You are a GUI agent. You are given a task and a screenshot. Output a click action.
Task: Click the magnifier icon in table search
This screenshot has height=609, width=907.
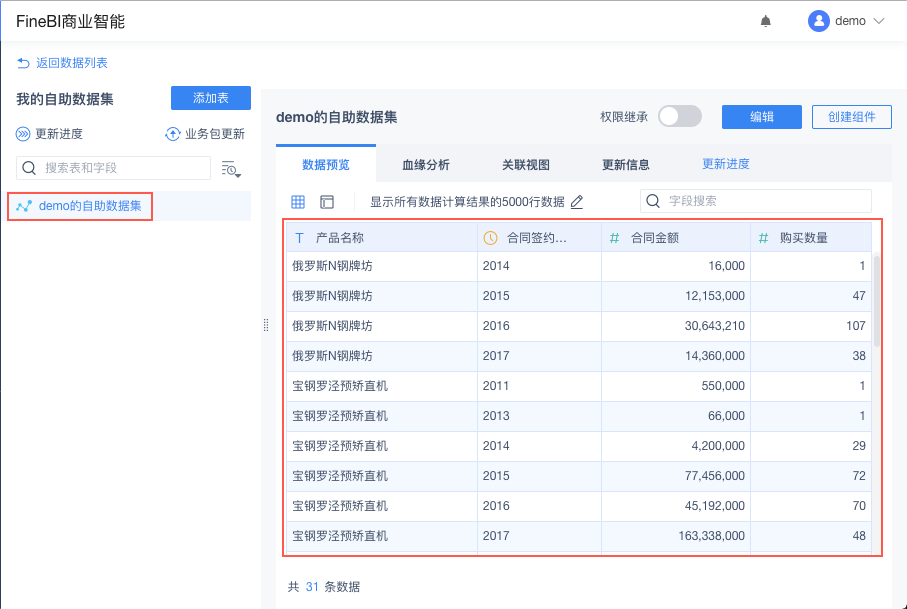[x=29, y=168]
